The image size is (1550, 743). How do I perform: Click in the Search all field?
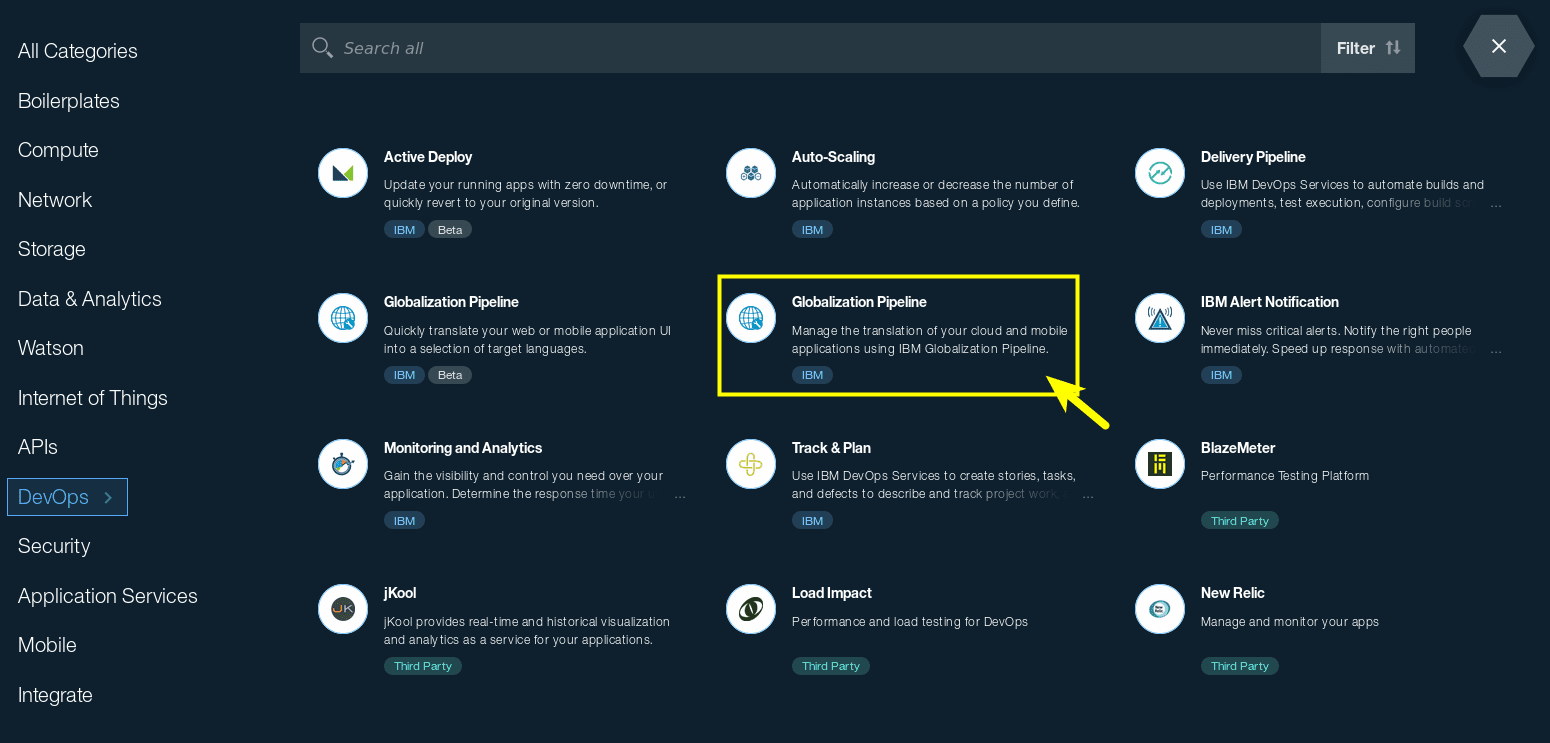coord(810,48)
